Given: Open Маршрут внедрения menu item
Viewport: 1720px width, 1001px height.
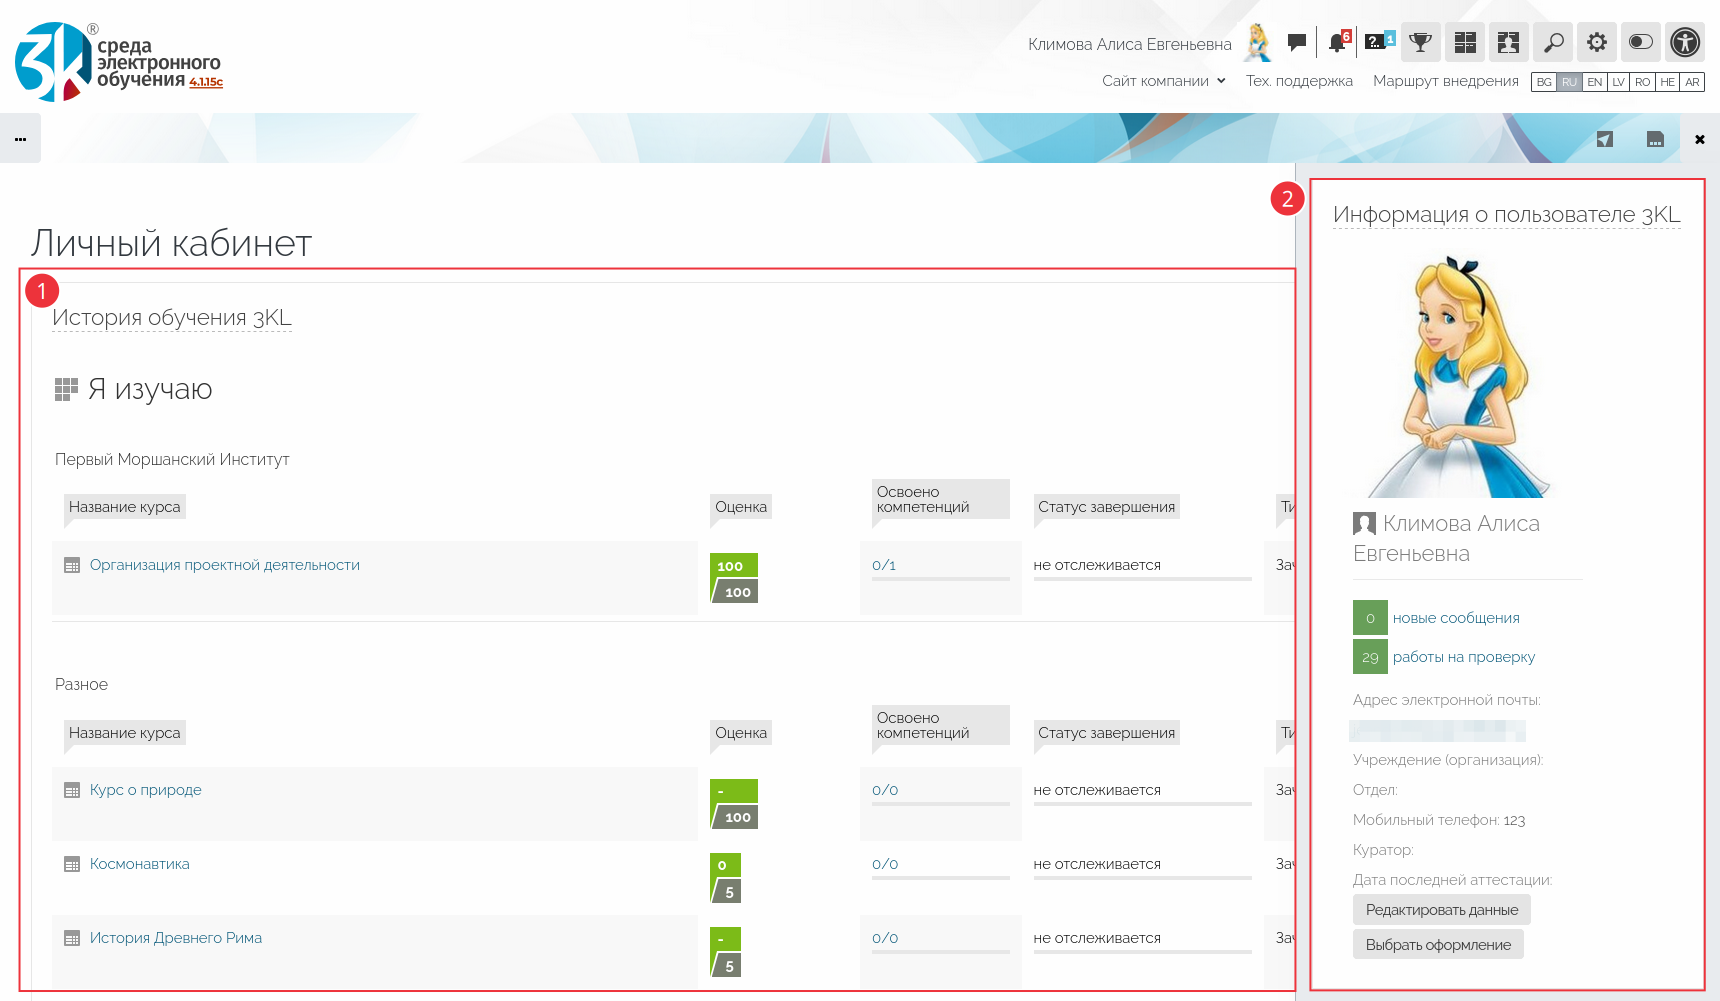Looking at the screenshot, I should click(1445, 81).
